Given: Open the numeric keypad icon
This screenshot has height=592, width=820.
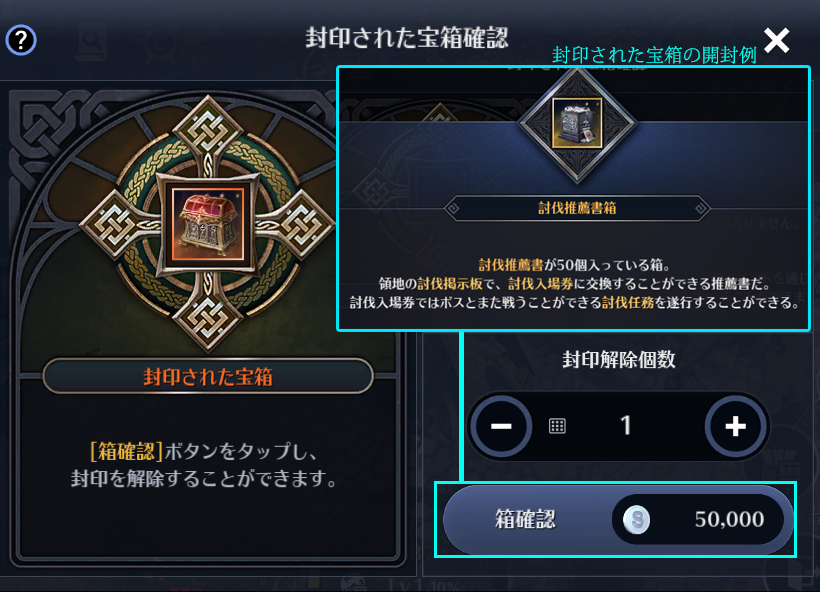Looking at the screenshot, I should click(557, 426).
